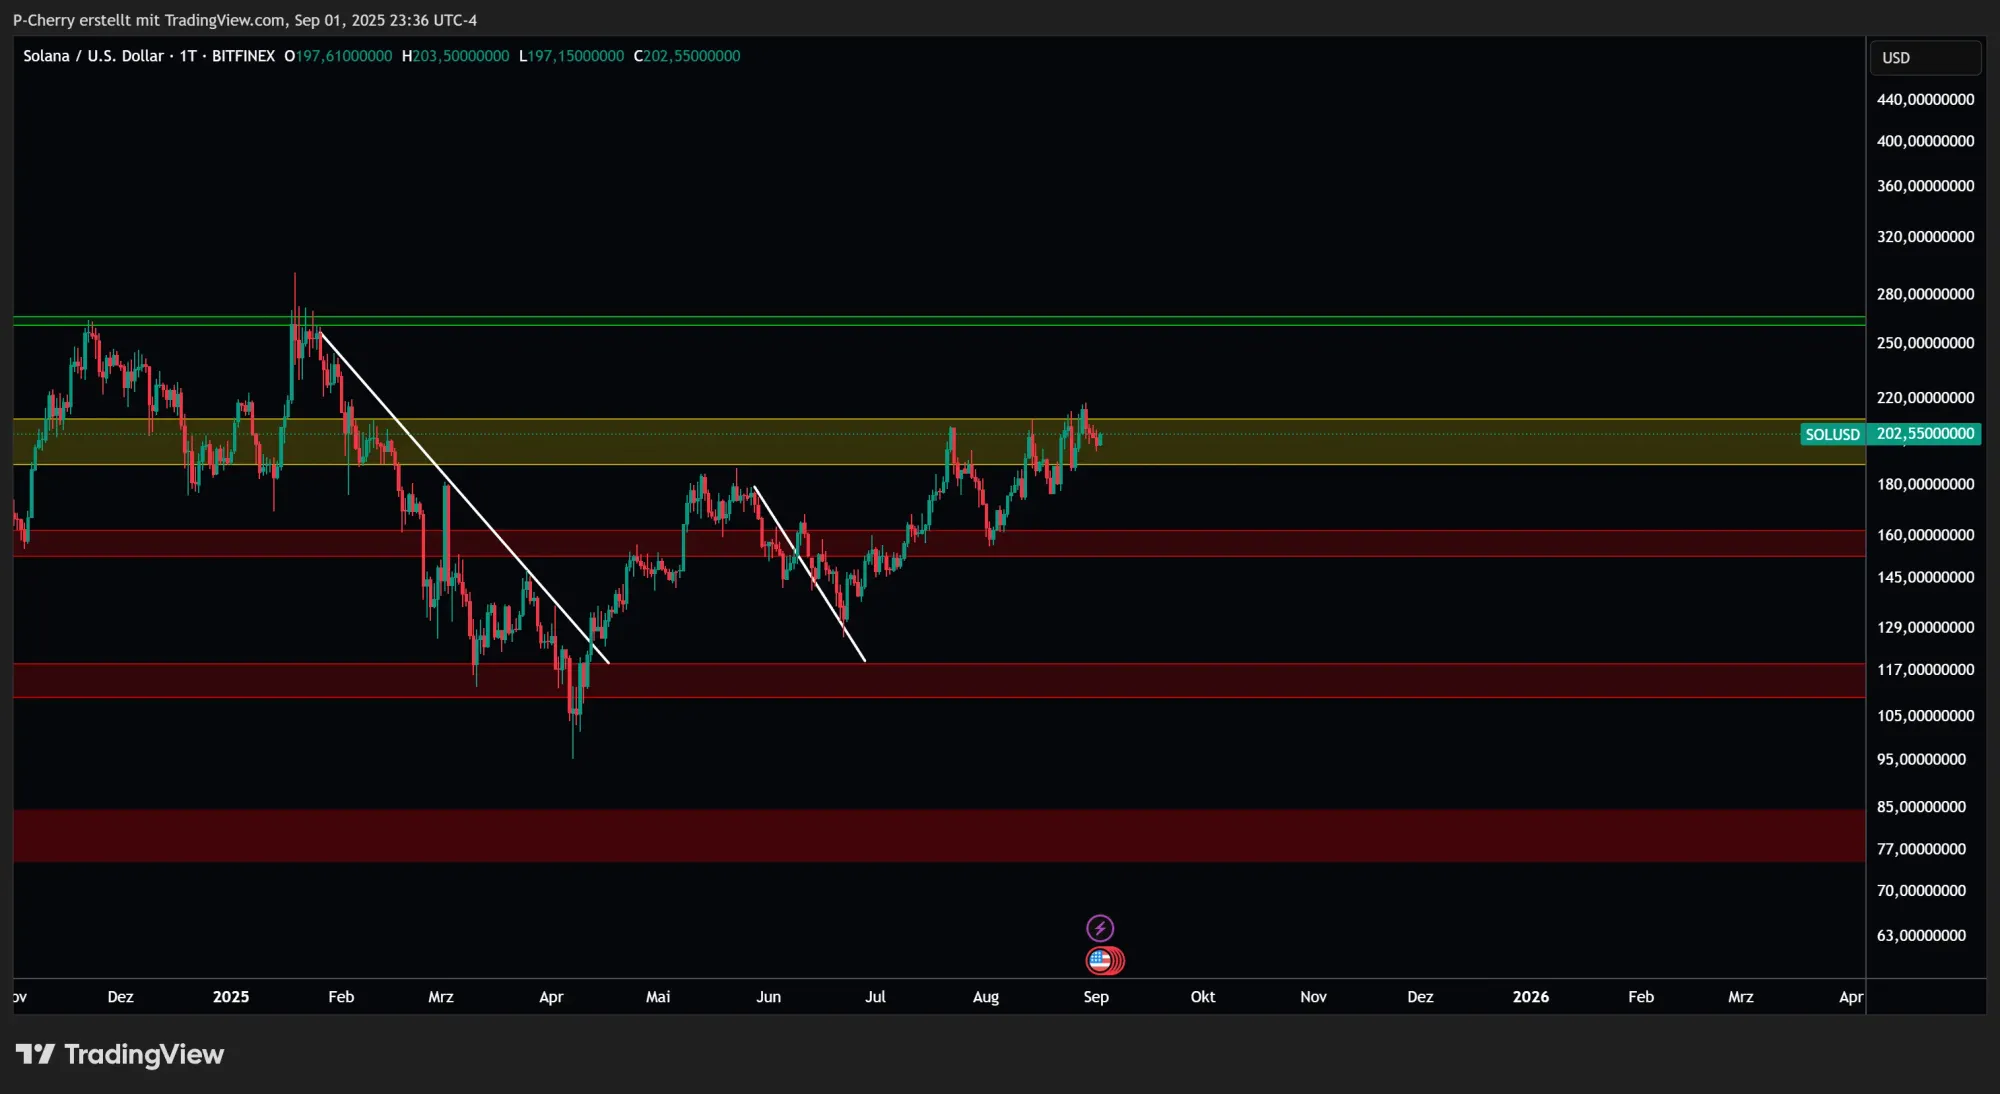Viewport: 2000px width, 1094px height.
Task: Click the Mai label on the time axis
Action: [x=658, y=997]
